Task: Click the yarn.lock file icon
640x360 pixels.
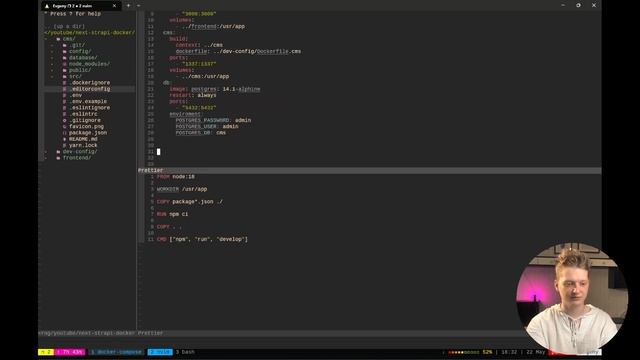Action: [64, 145]
